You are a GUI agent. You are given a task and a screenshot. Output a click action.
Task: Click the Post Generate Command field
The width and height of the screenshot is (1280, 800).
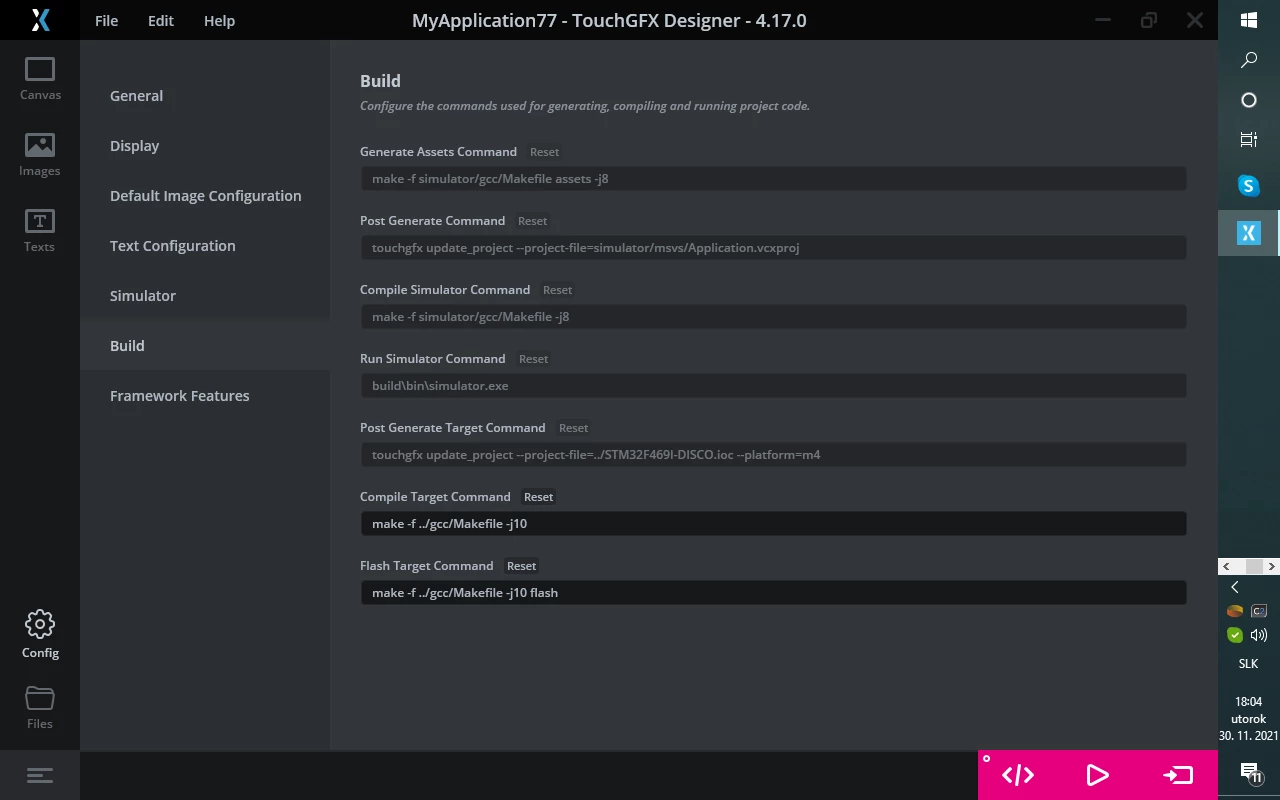[773, 248]
